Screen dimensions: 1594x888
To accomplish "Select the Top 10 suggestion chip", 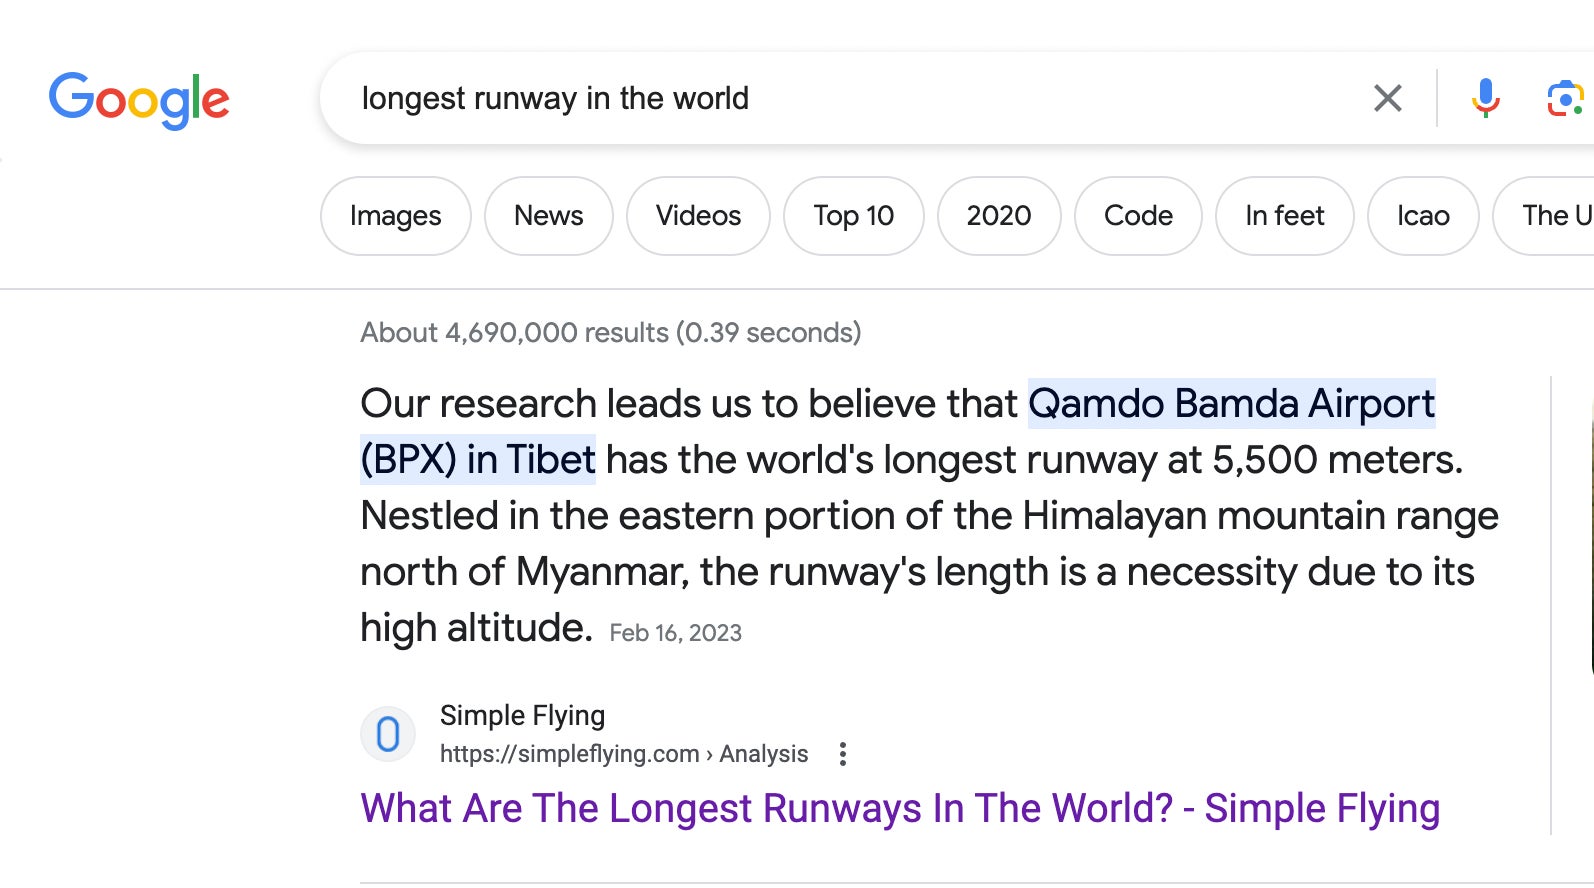I will pyautogui.click(x=853, y=216).
